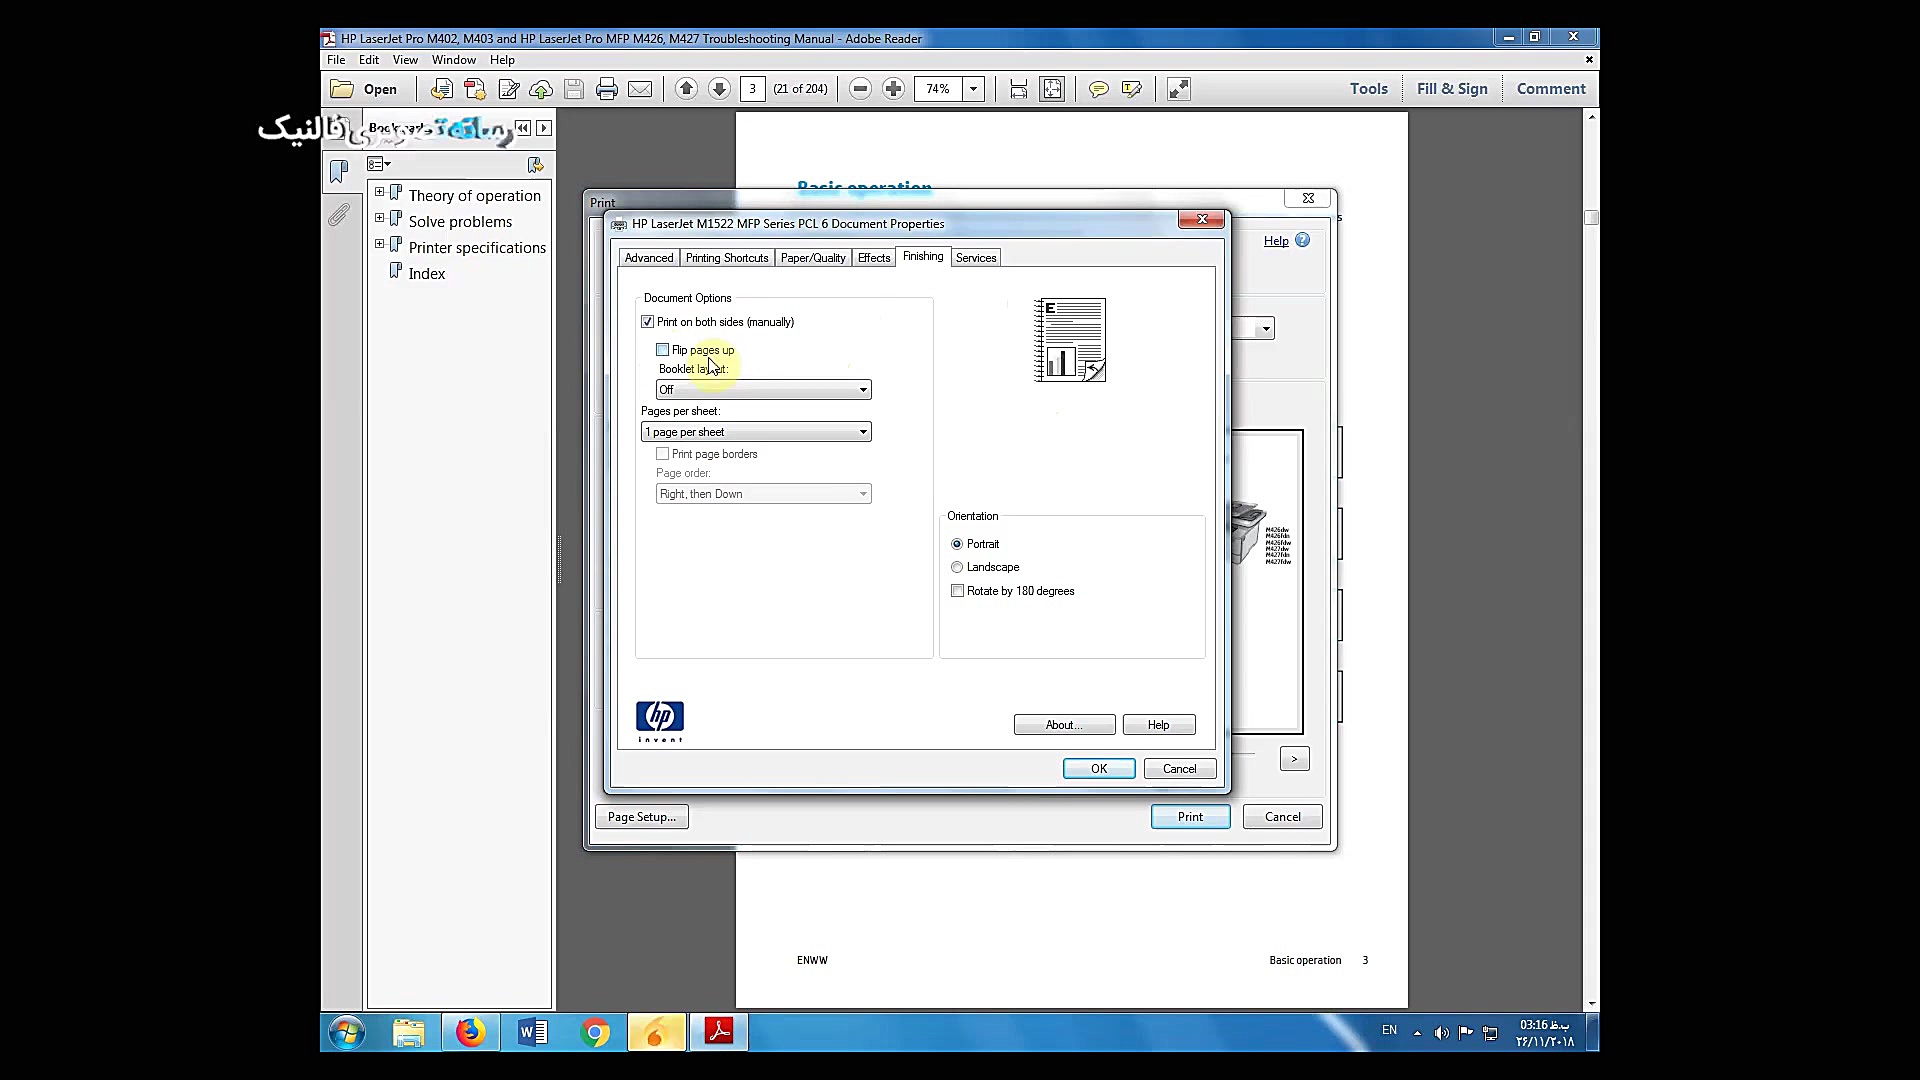Click the Print printer icon in toolbar
Viewport: 1920px width, 1080px height.
pos(606,89)
